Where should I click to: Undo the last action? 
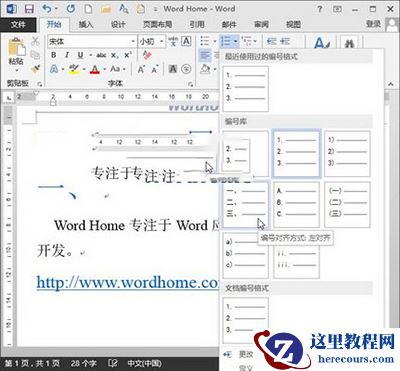[x=48, y=9]
